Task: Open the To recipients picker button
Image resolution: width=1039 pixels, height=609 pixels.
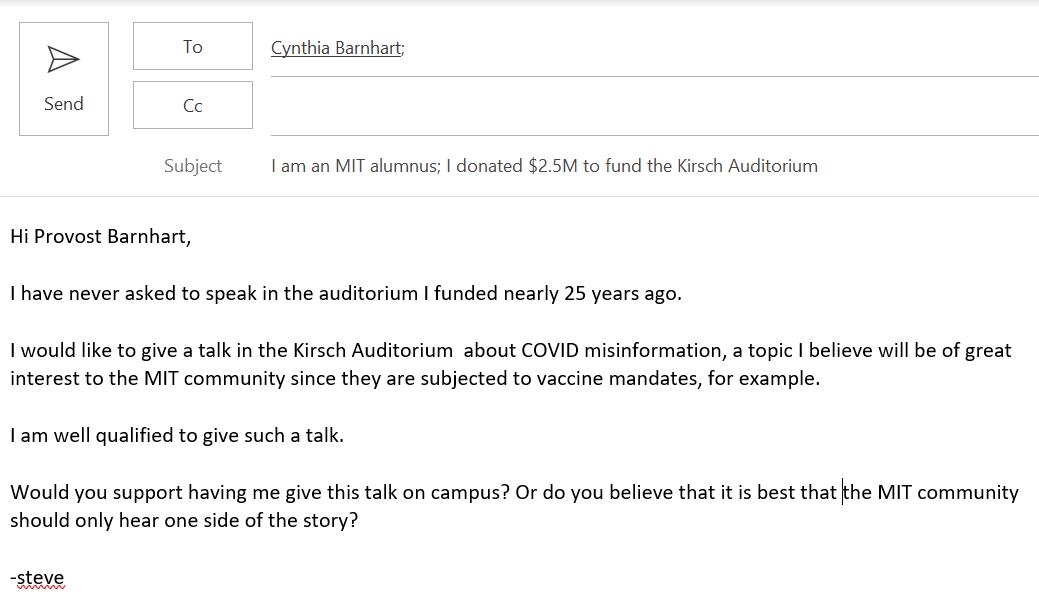Action: point(193,46)
